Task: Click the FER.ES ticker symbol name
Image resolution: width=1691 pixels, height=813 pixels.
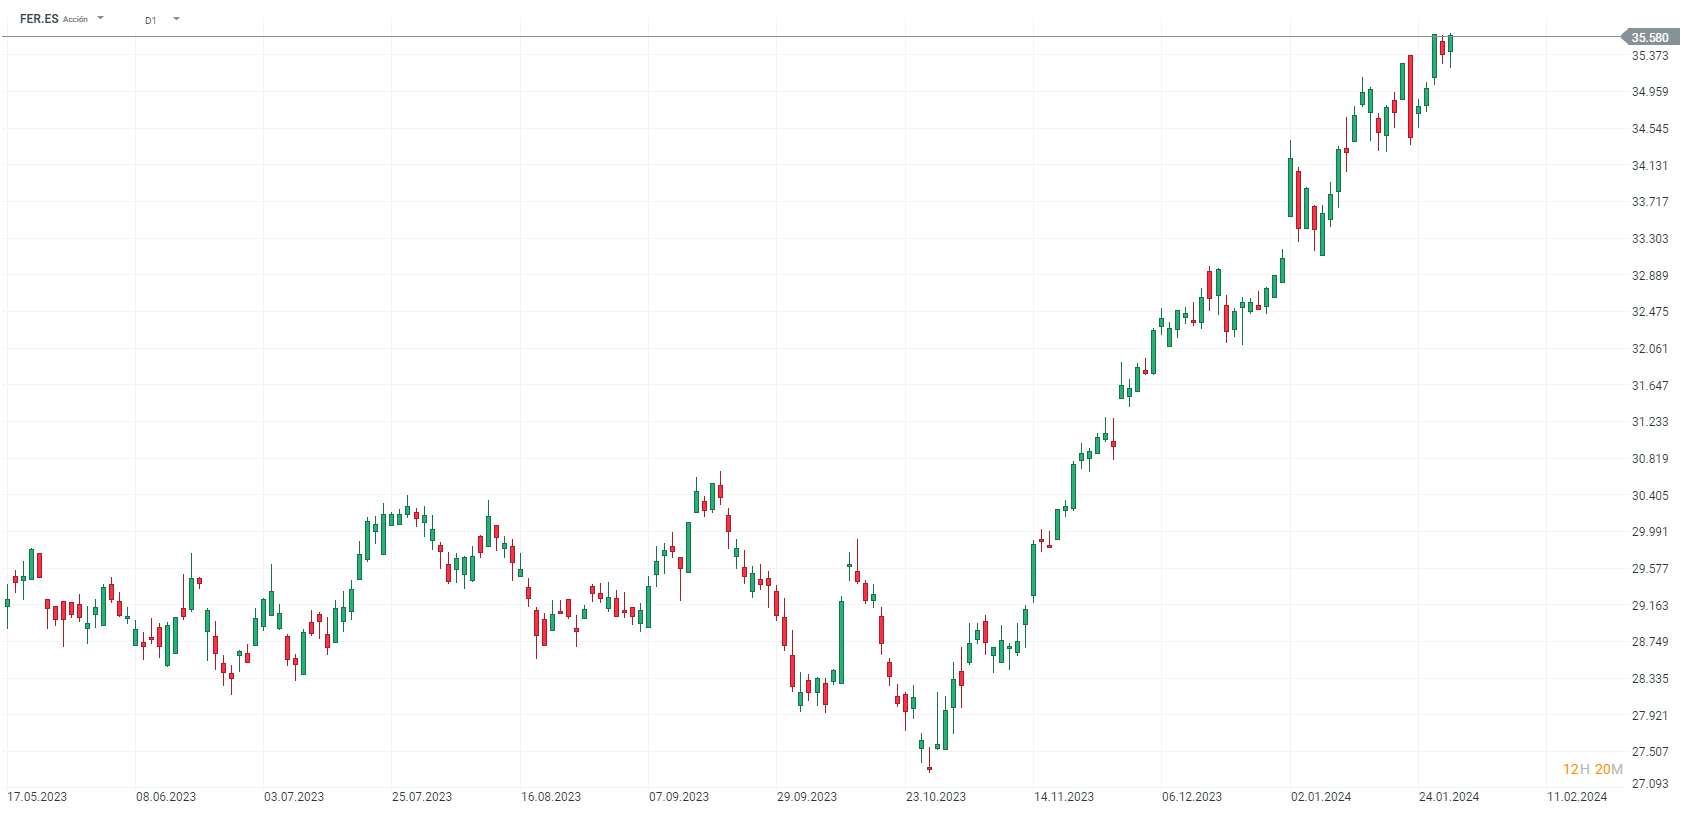Action: tap(39, 19)
